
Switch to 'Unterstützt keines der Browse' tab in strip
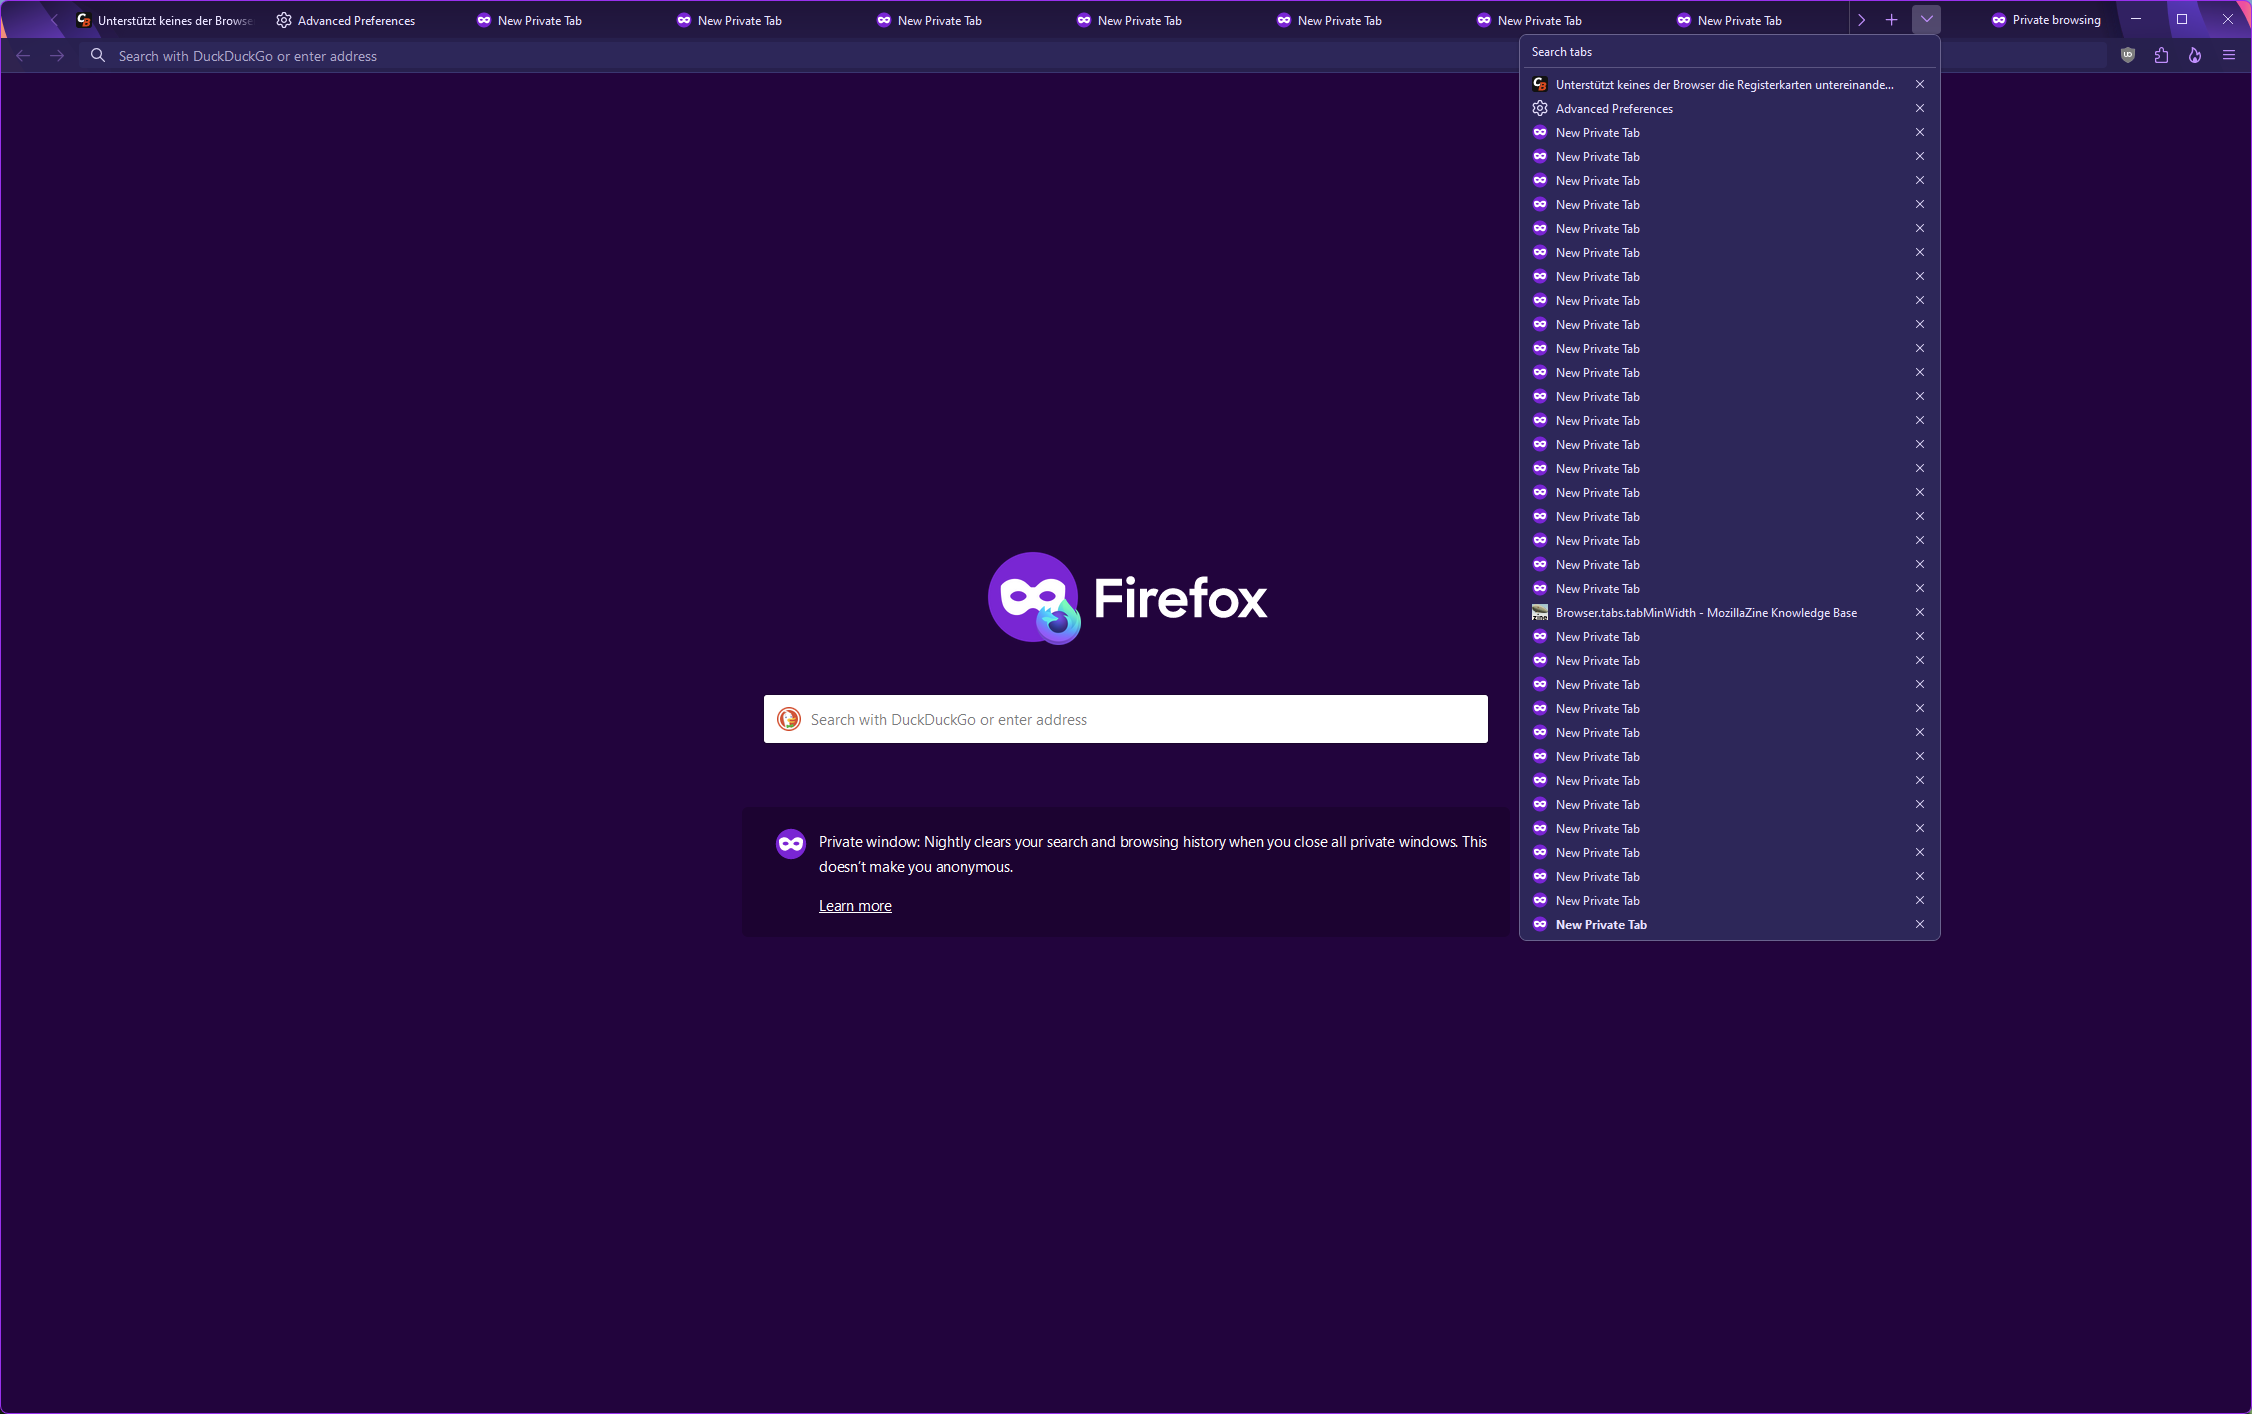pos(165,20)
